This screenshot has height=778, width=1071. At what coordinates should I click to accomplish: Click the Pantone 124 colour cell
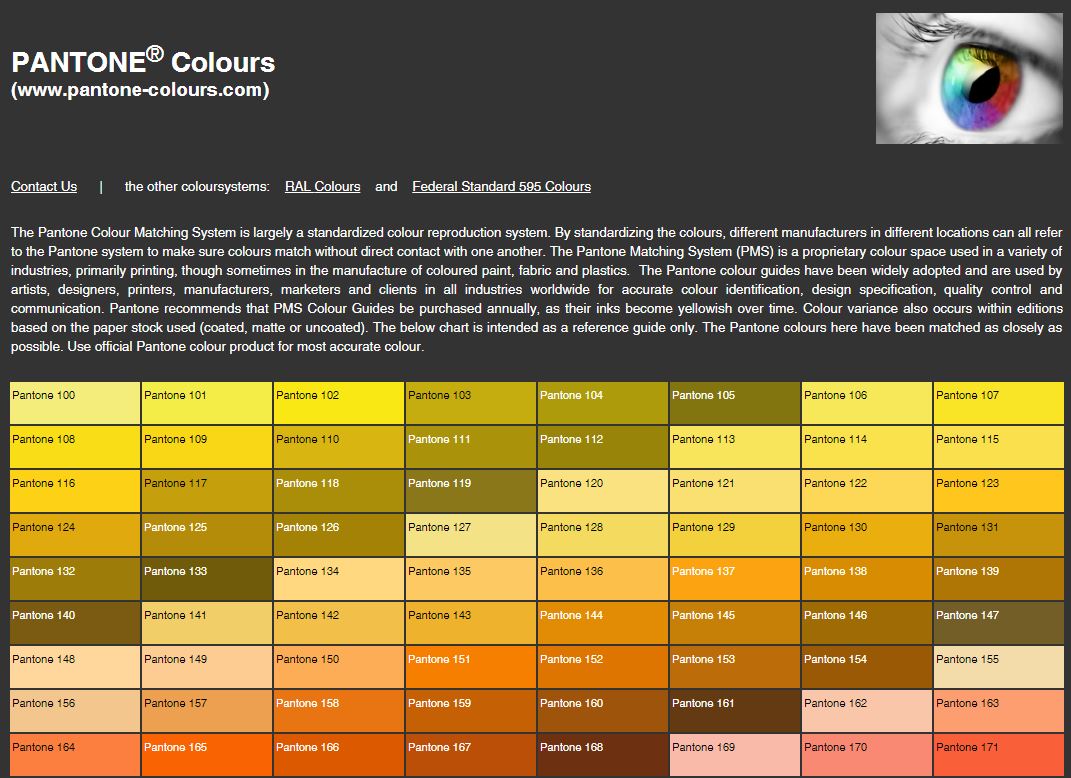coord(75,535)
